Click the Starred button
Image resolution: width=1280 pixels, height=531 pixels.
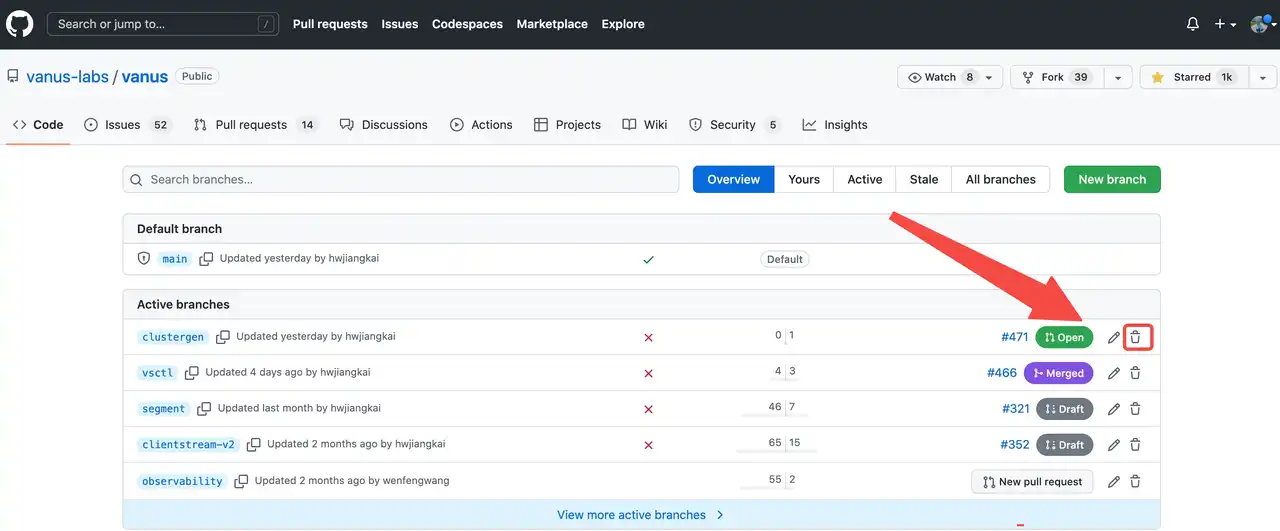pos(1194,77)
